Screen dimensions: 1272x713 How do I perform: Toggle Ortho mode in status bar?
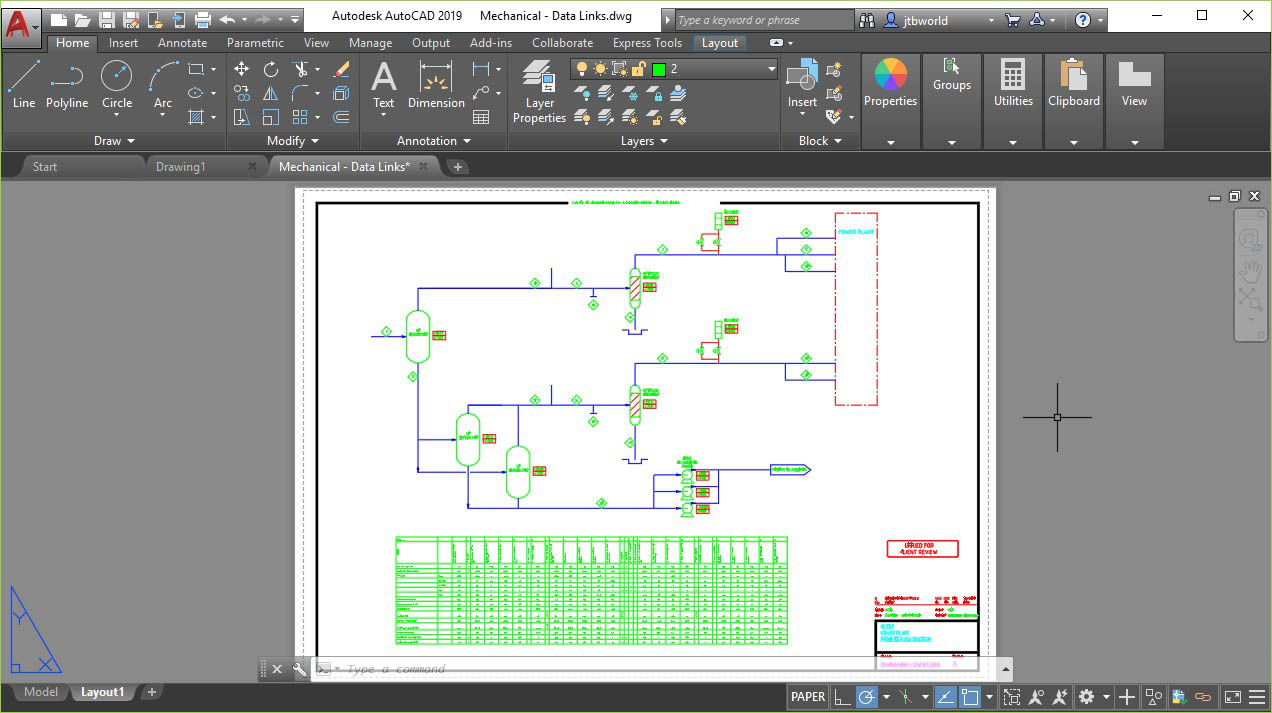click(843, 697)
